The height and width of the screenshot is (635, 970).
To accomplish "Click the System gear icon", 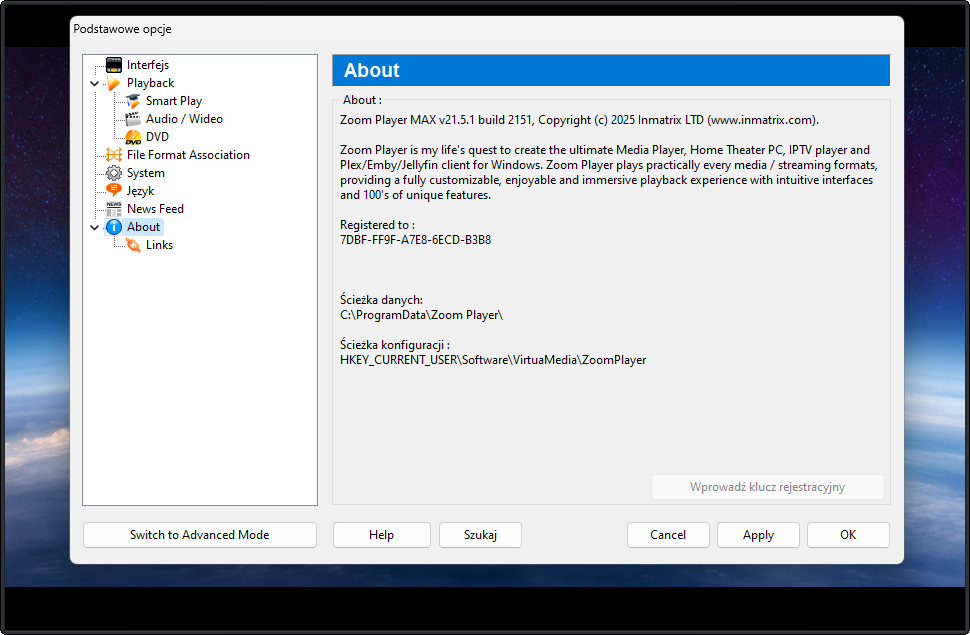I will [114, 173].
